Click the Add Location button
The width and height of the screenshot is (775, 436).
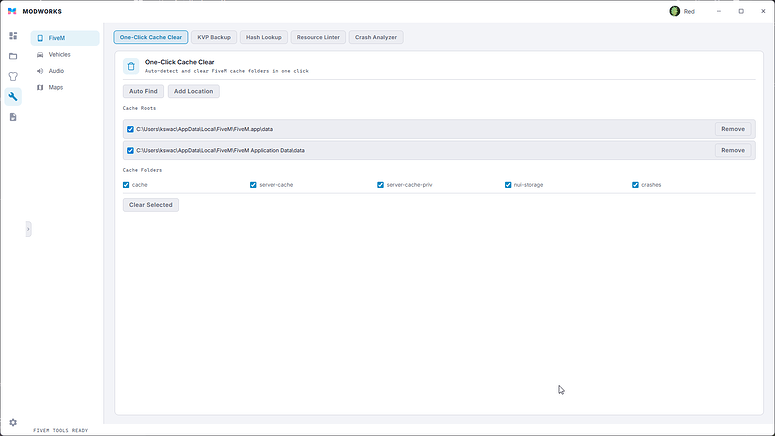(x=193, y=91)
